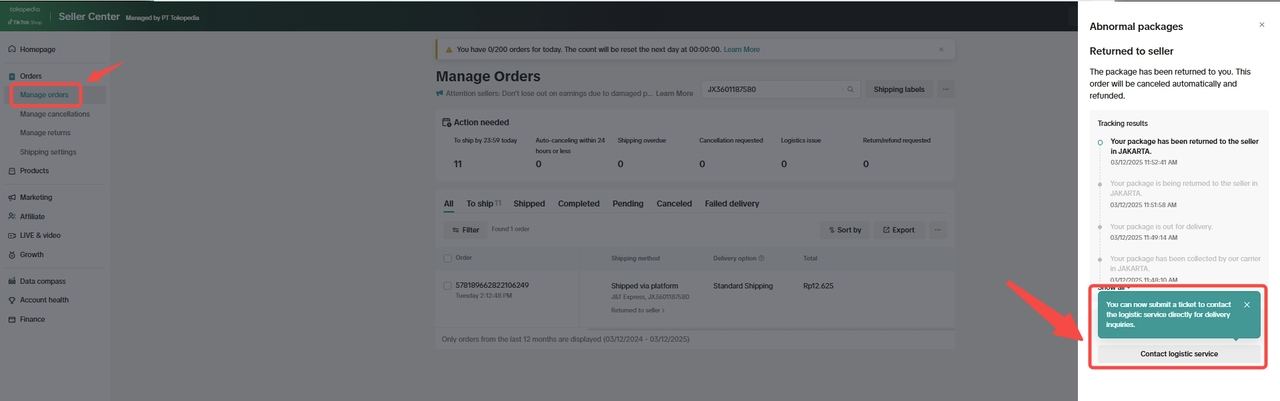Dismiss the green tooltip with X
This screenshot has height=401, width=1280.
(1246, 305)
